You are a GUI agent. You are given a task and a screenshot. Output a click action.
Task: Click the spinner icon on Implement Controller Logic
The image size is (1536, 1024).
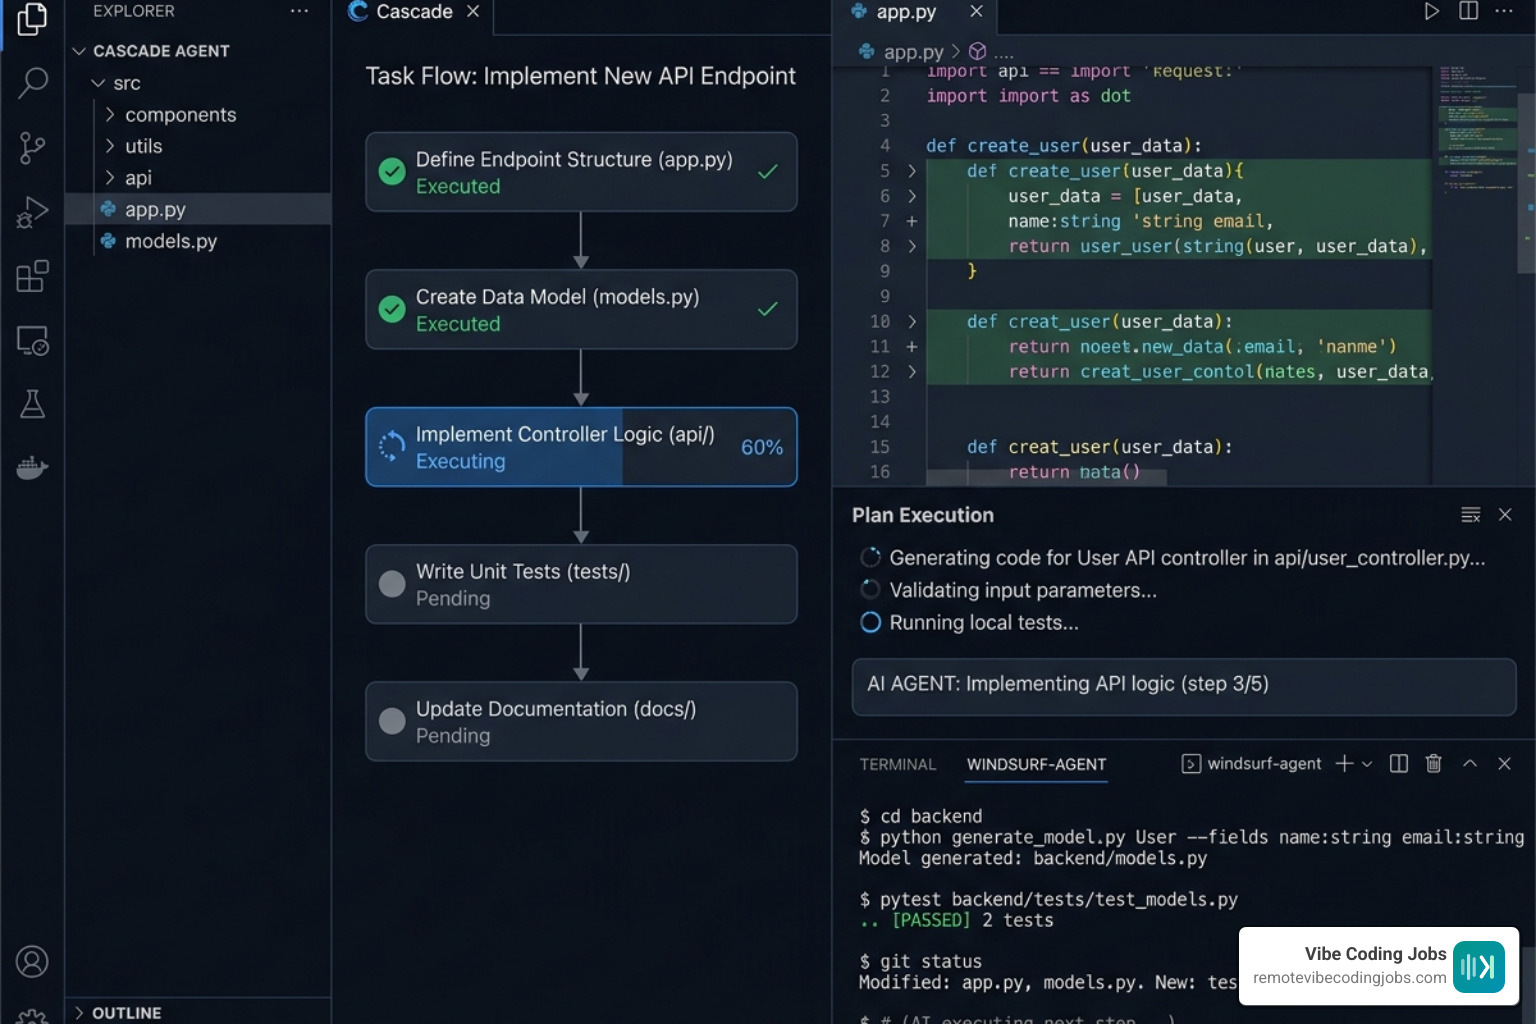392,446
